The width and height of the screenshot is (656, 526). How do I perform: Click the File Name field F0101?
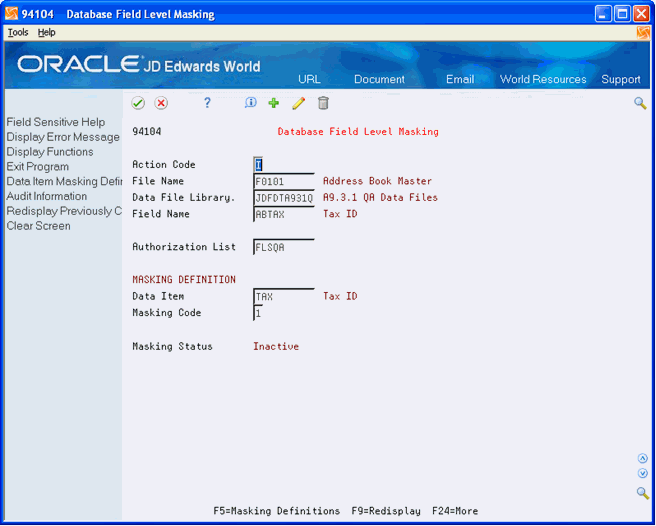[x=284, y=181]
